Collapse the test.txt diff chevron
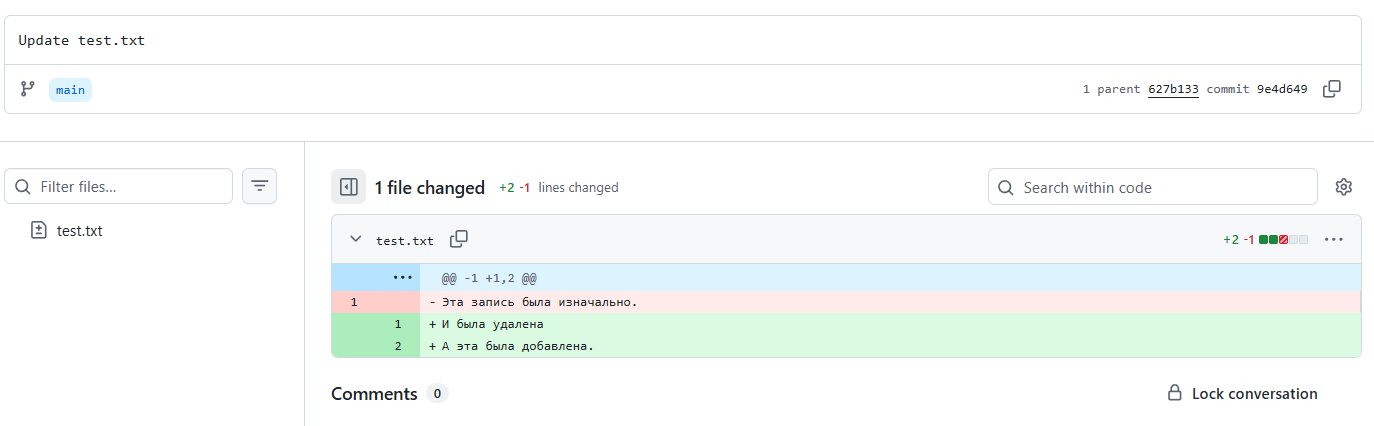Screen dimensions: 1374x426 click(355, 240)
